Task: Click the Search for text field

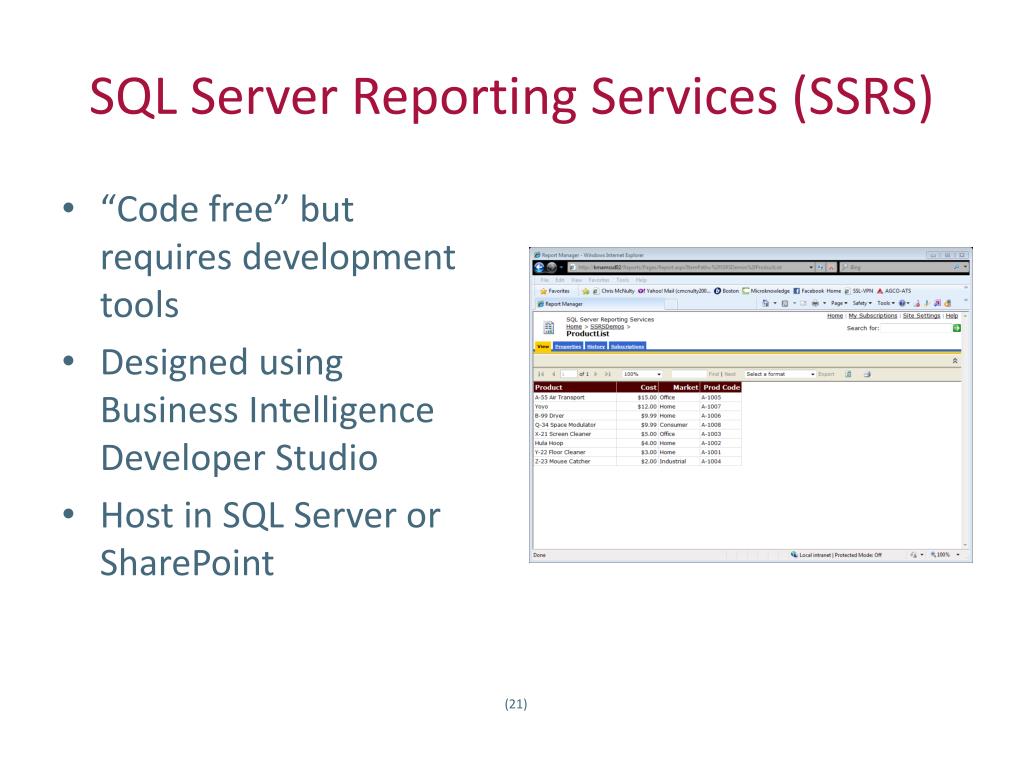Action: pos(916,328)
